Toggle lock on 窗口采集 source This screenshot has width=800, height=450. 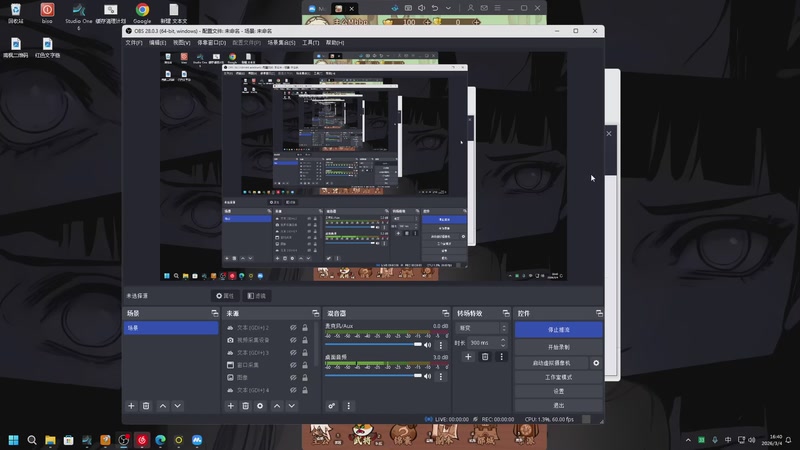pyautogui.click(x=305, y=365)
